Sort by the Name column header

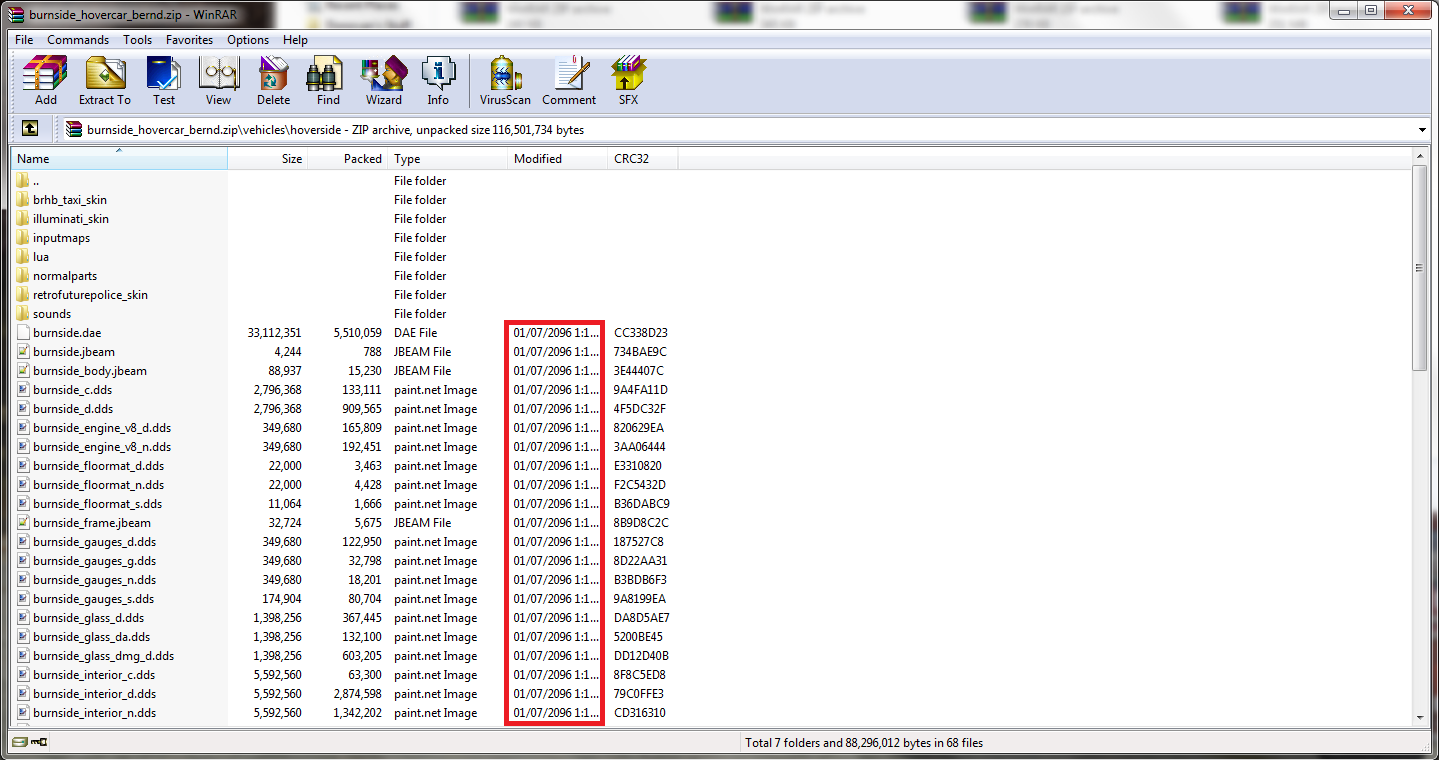(x=119, y=159)
